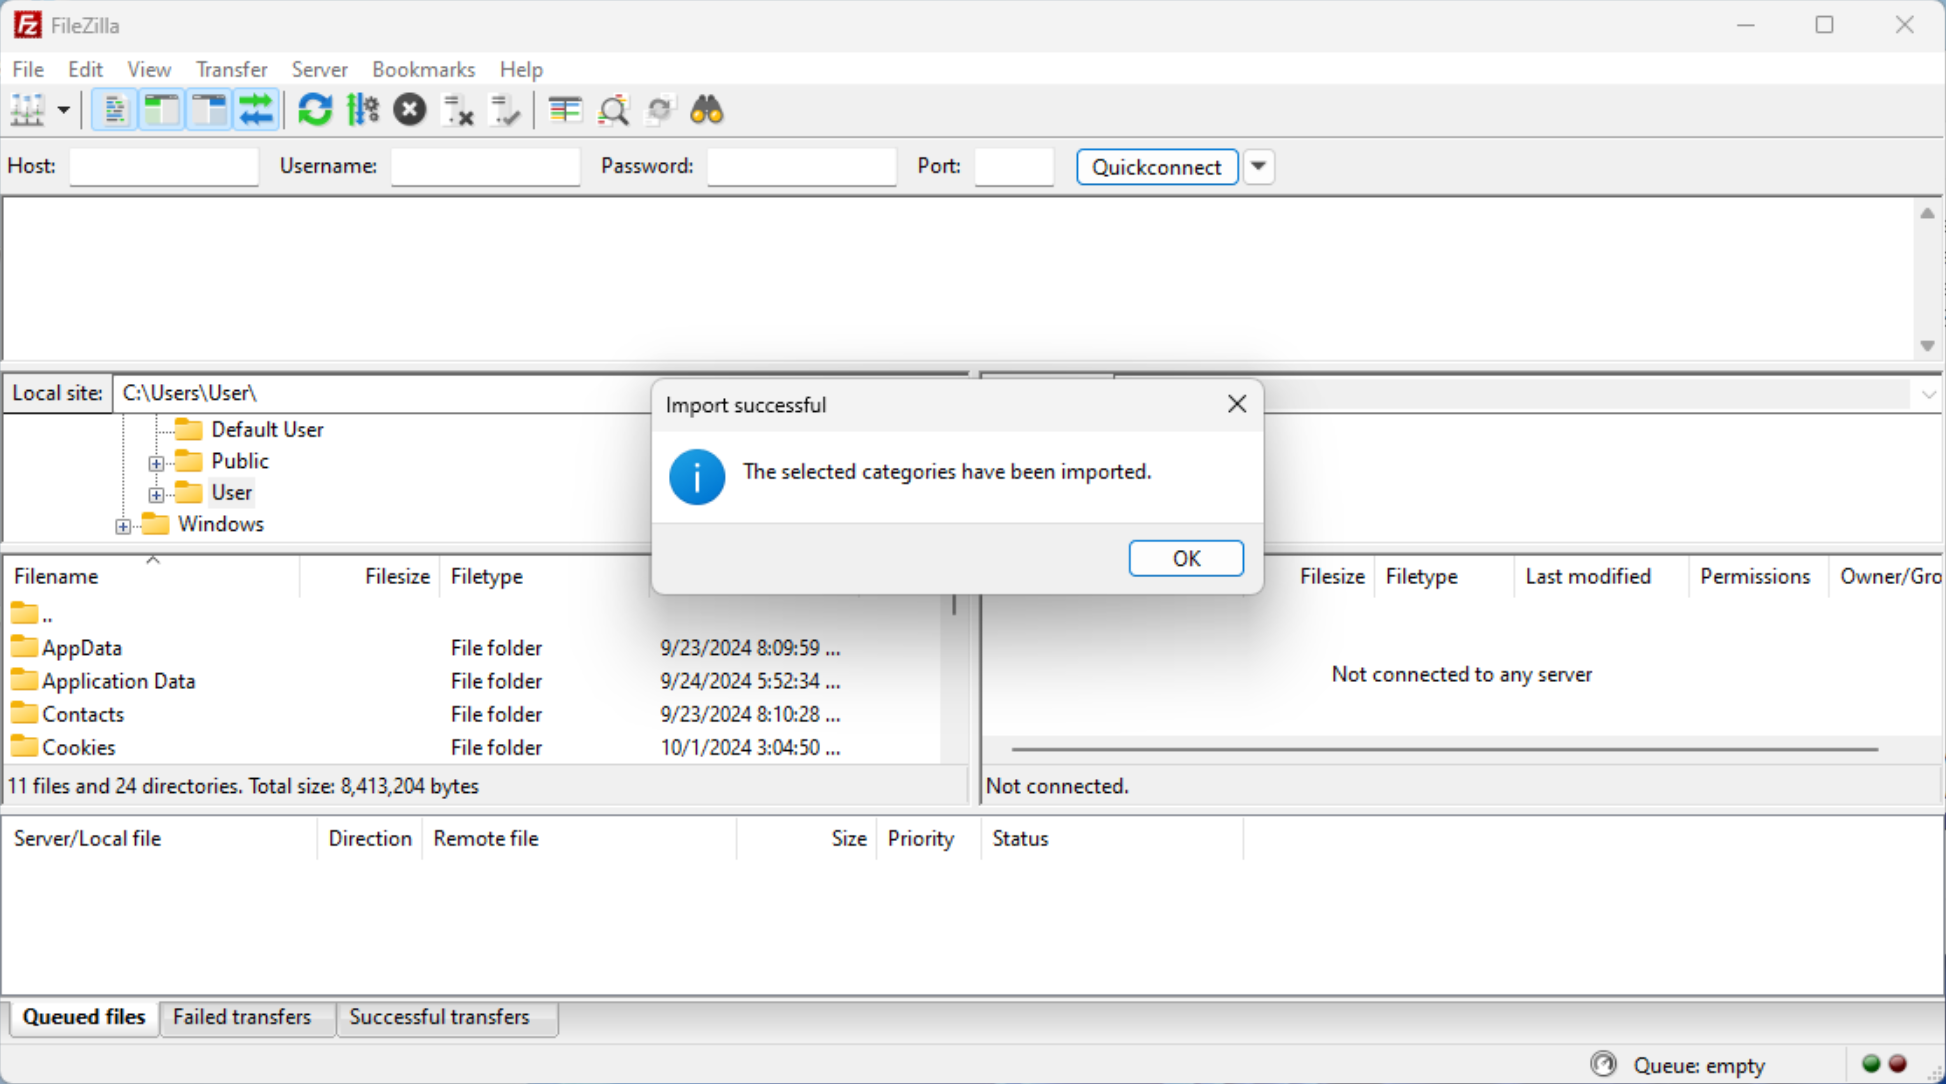
Task: Search for files on the server
Action: pyautogui.click(x=707, y=110)
